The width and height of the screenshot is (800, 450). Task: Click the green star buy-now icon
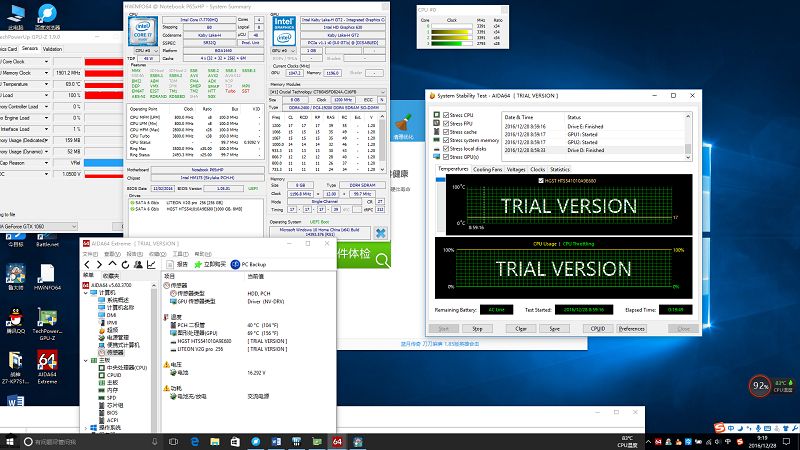[x=198, y=264]
